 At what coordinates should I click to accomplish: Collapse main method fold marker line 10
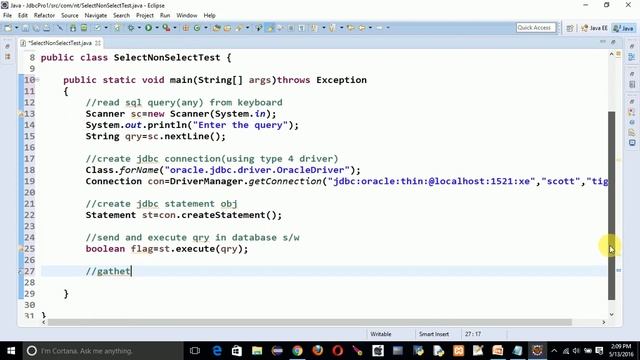[38, 80]
